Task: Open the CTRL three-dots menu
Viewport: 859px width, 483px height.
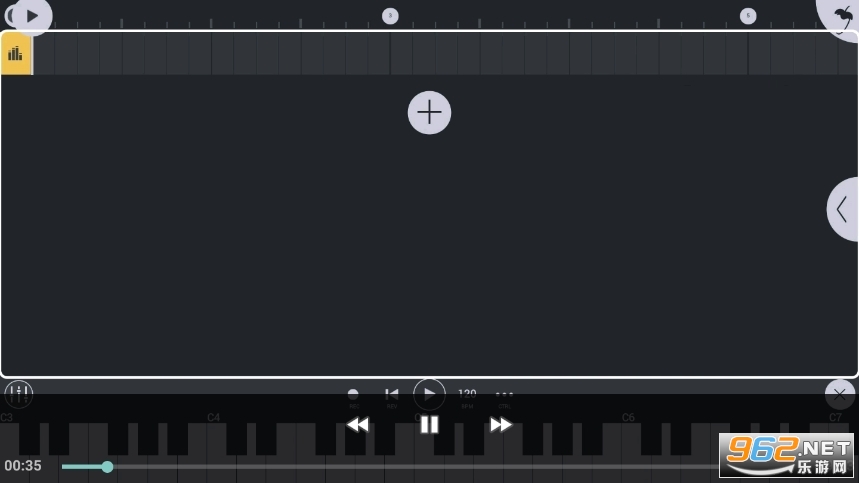Action: [504, 395]
